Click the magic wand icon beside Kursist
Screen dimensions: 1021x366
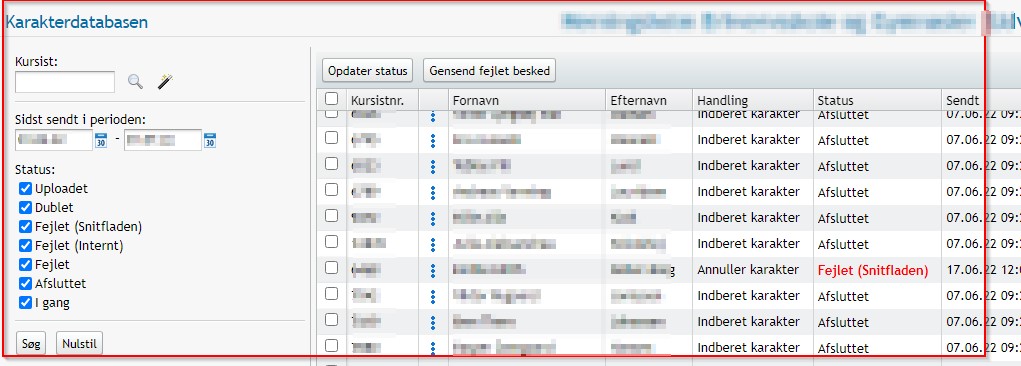[165, 81]
